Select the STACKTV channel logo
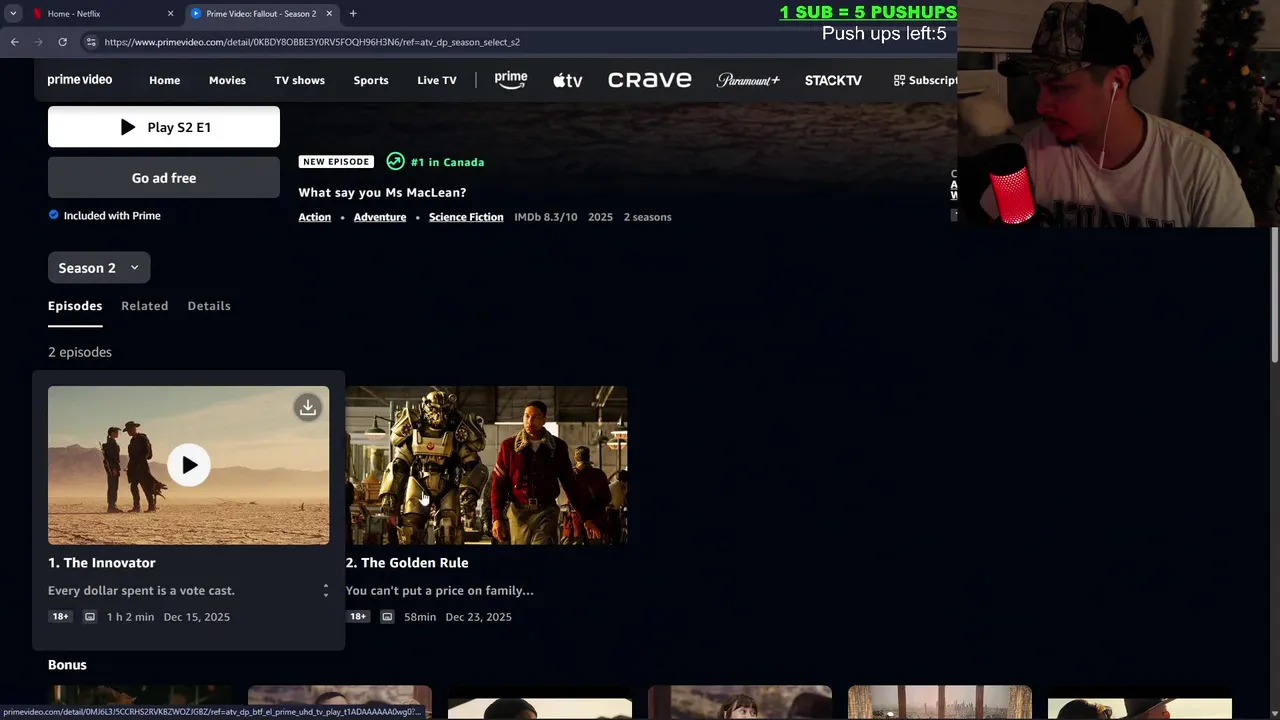The height and width of the screenshot is (720, 1280). [x=833, y=80]
